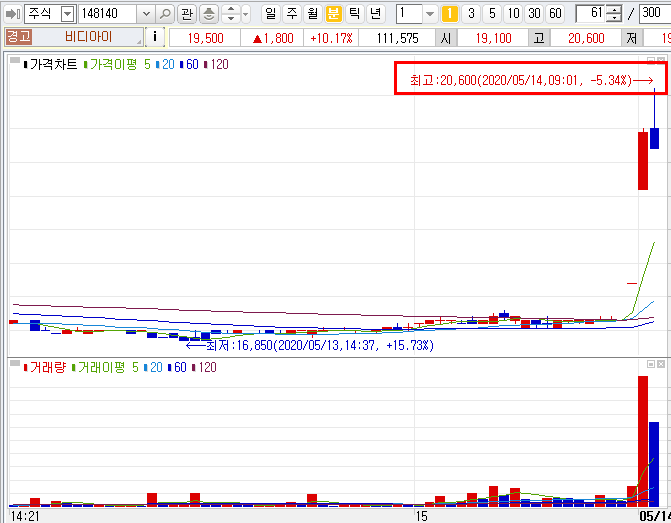Click the candle count spinner arrows
The height and width of the screenshot is (523, 671).
coord(614,14)
